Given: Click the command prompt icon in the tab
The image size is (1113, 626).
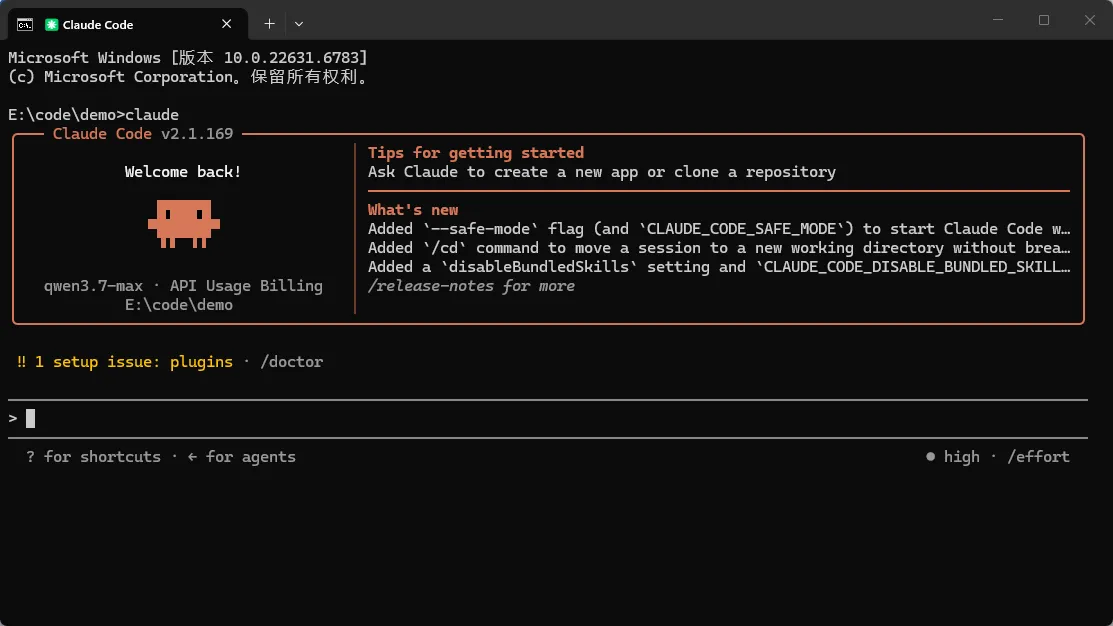Looking at the screenshot, I should (25, 25).
